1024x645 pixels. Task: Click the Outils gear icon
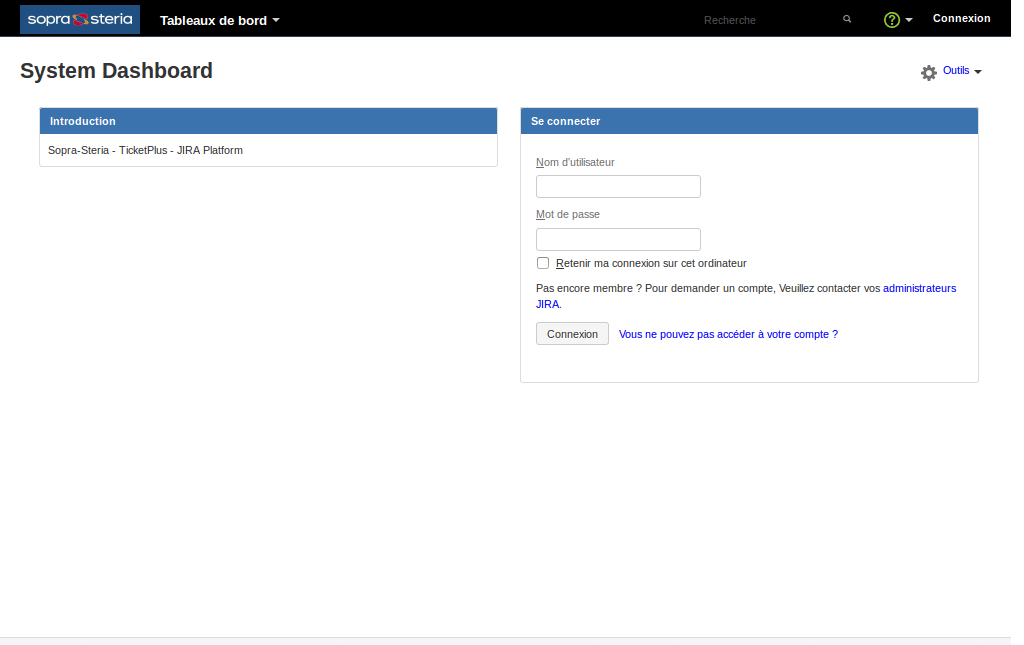(929, 72)
